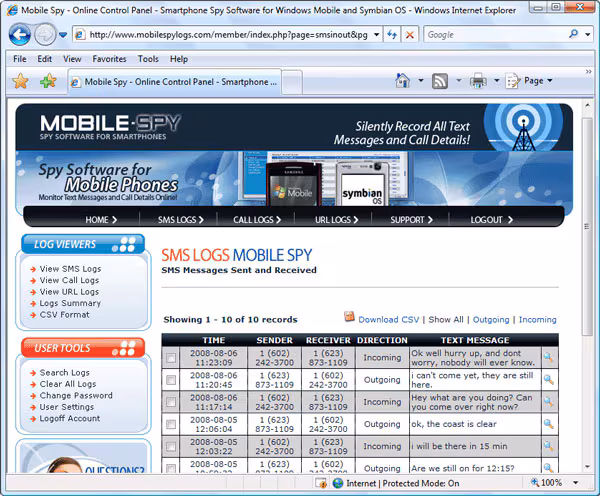
Task: Expand the RSS feeds dropdown arrow
Action: pyautogui.click(x=458, y=81)
